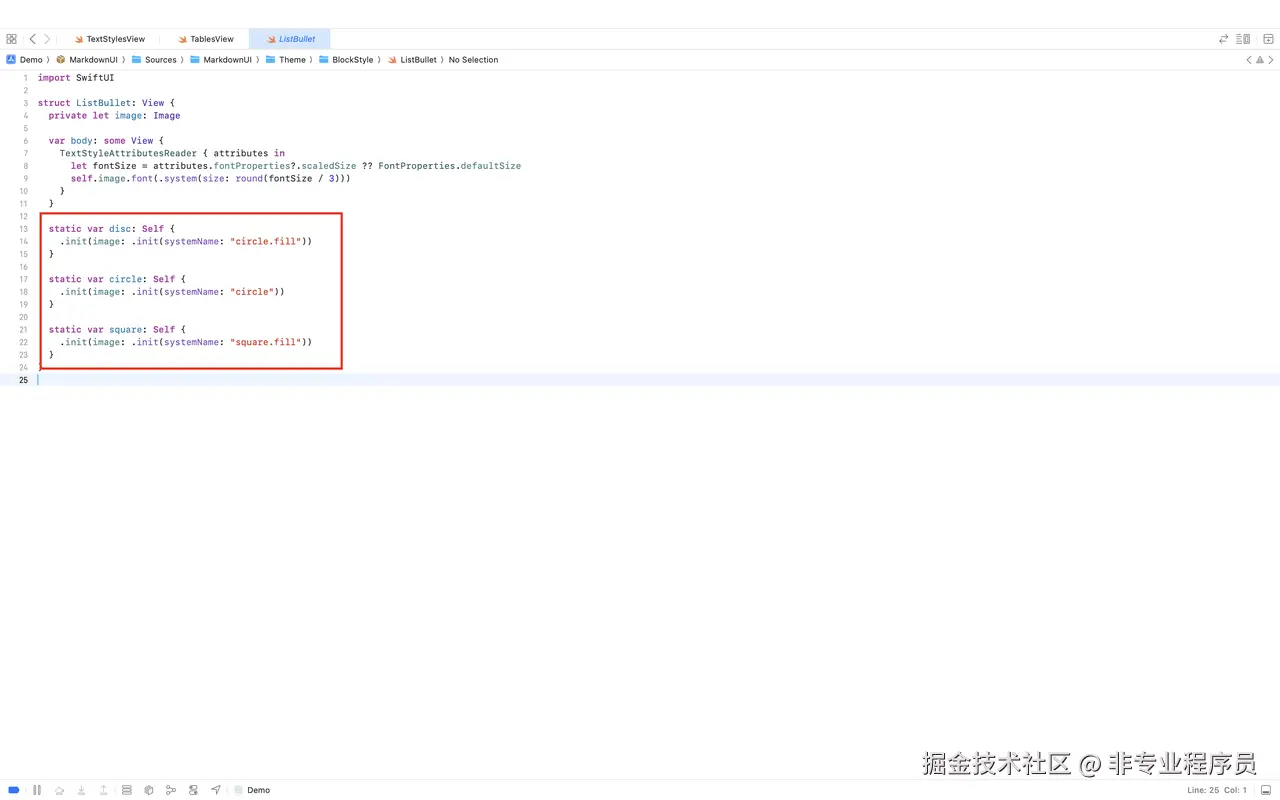Select the Debug Memory Graph icon
Image resolution: width=1280 pixels, height=800 pixels.
171,790
